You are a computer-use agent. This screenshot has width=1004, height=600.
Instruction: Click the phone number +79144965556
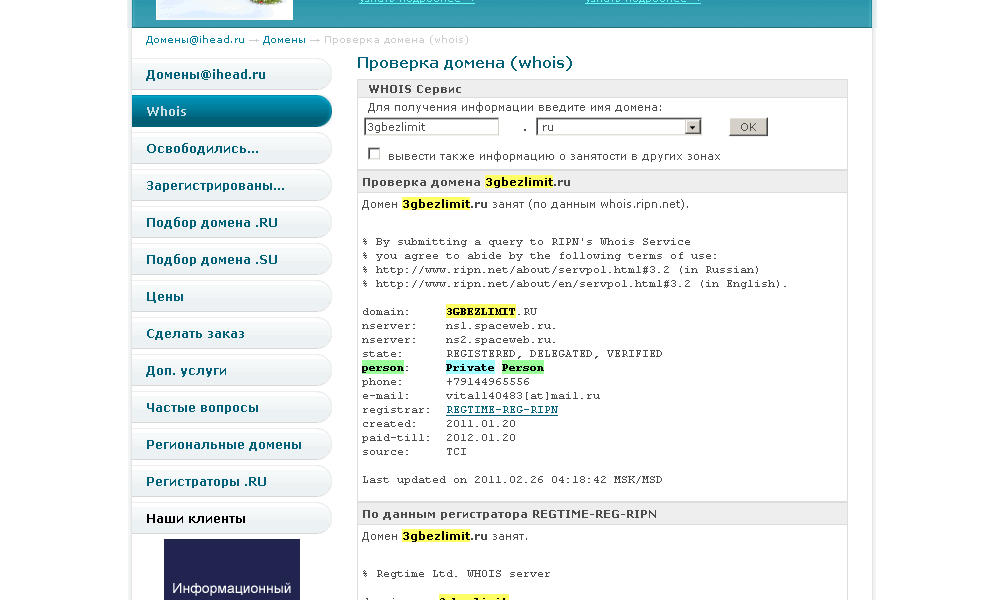(488, 382)
